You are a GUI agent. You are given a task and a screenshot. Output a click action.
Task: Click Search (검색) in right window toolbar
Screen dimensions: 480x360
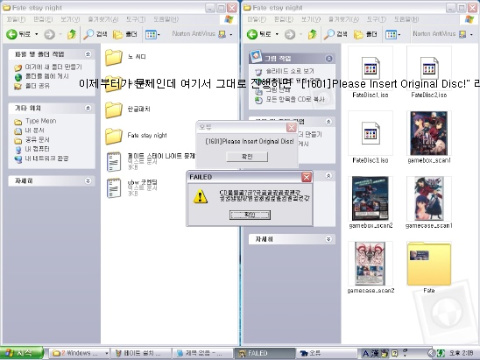coord(336,34)
